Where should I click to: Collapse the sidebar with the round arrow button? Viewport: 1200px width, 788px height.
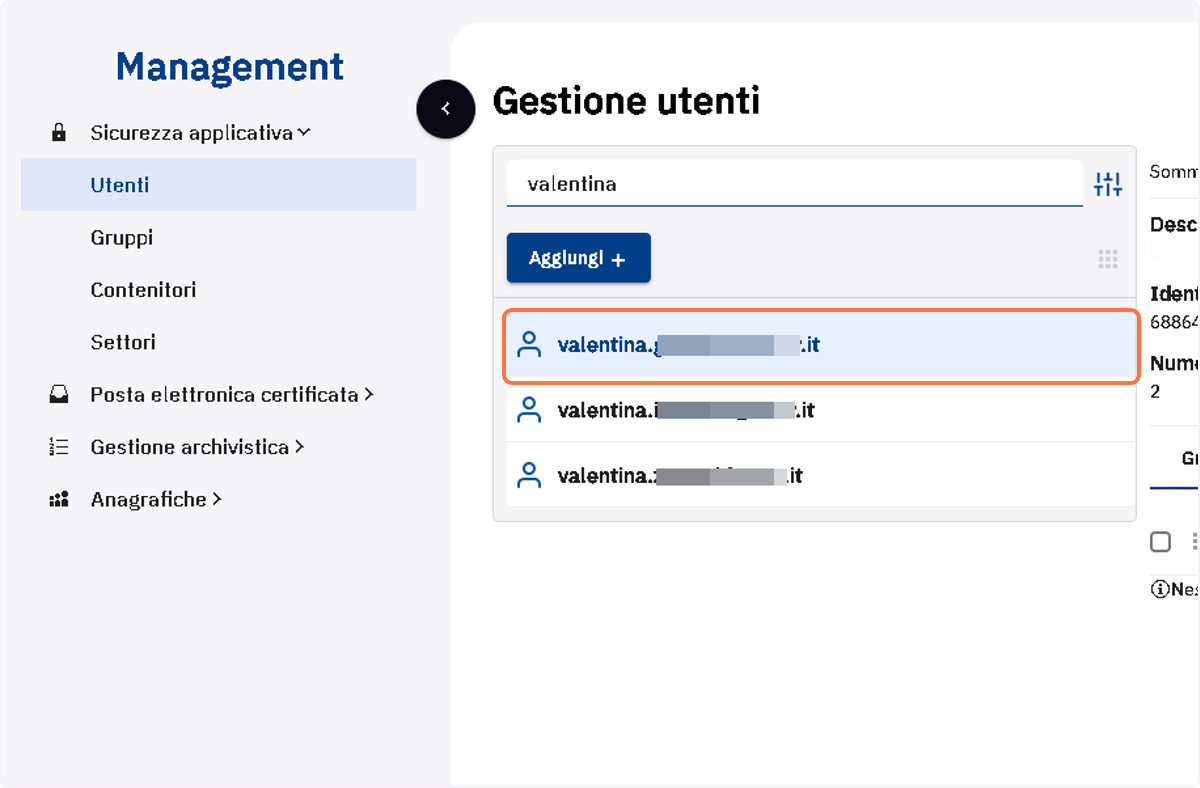446,109
